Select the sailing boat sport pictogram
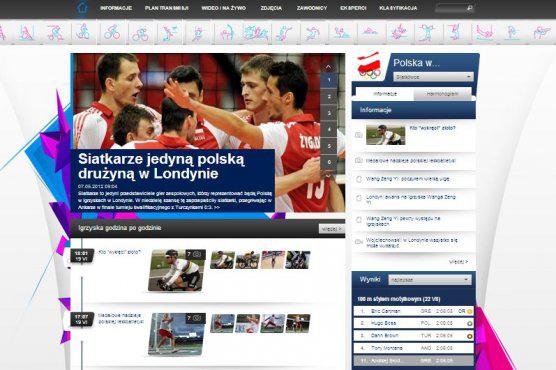The width and height of the screenshot is (556, 370). [x=27, y=33]
